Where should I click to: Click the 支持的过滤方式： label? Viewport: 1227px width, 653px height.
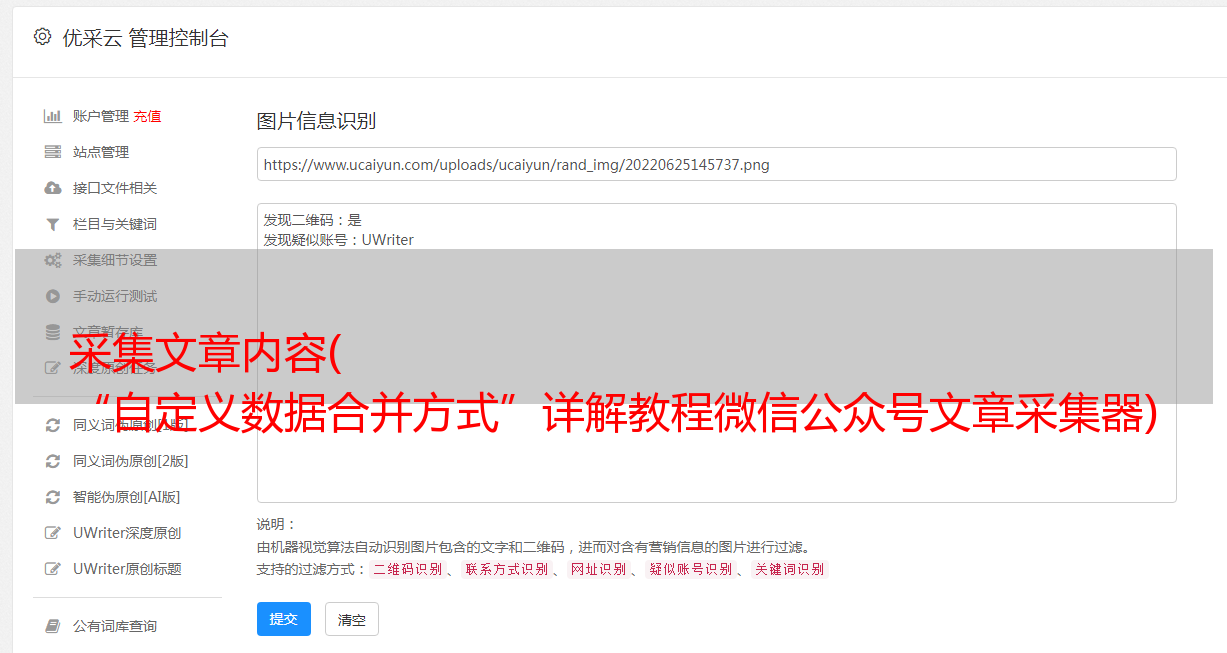tap(312, 569)
